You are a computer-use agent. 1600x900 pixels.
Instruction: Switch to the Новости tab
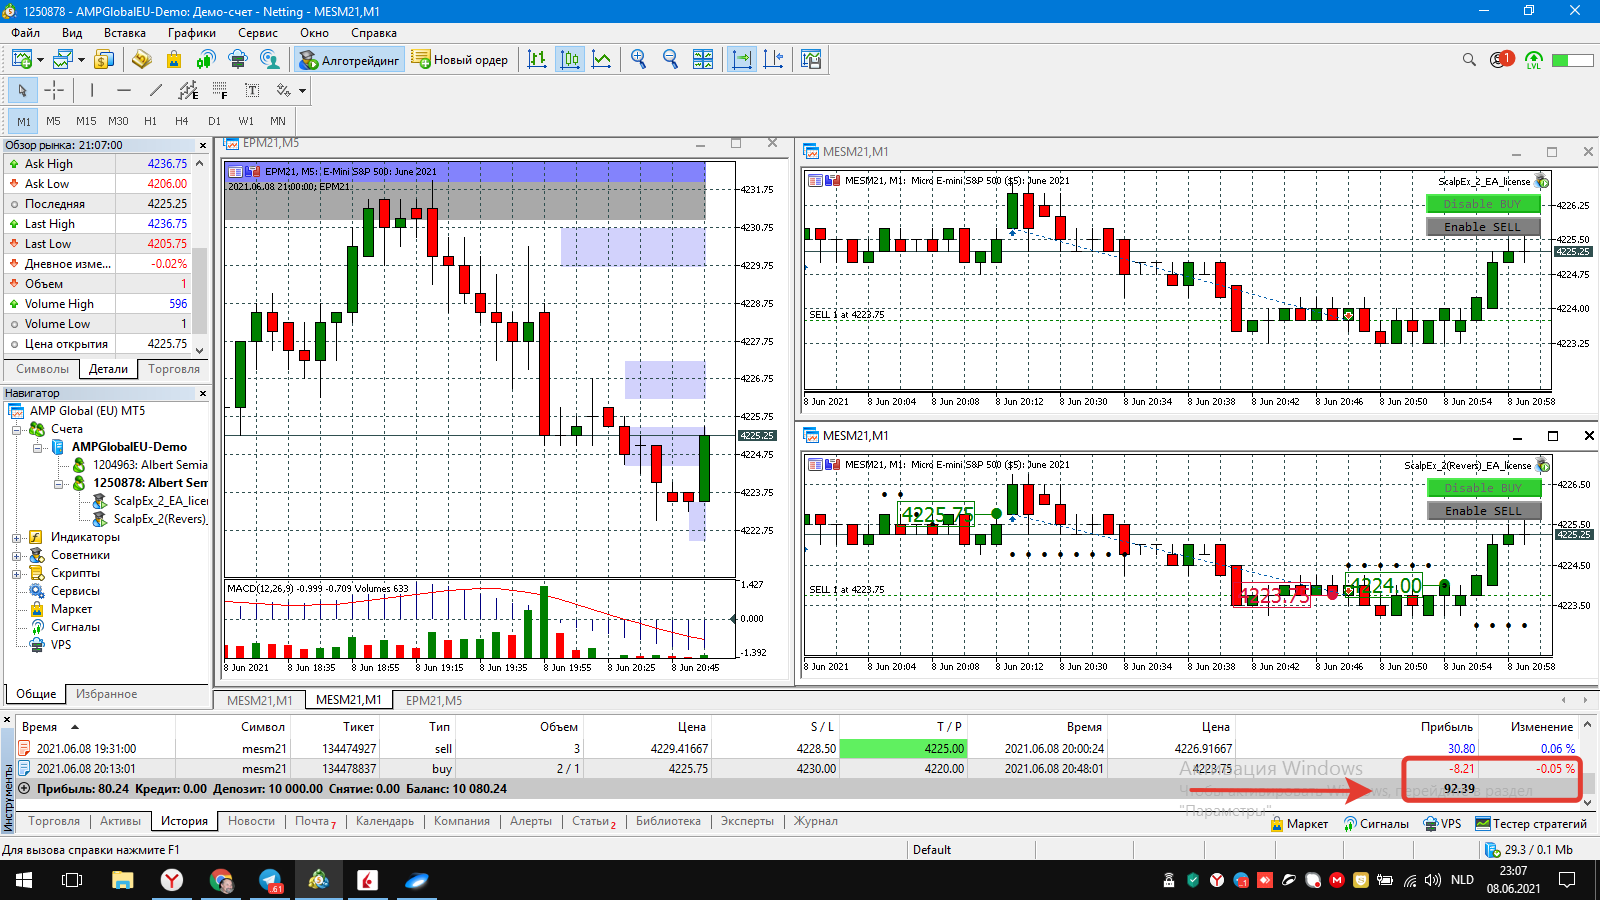[251, 821]
